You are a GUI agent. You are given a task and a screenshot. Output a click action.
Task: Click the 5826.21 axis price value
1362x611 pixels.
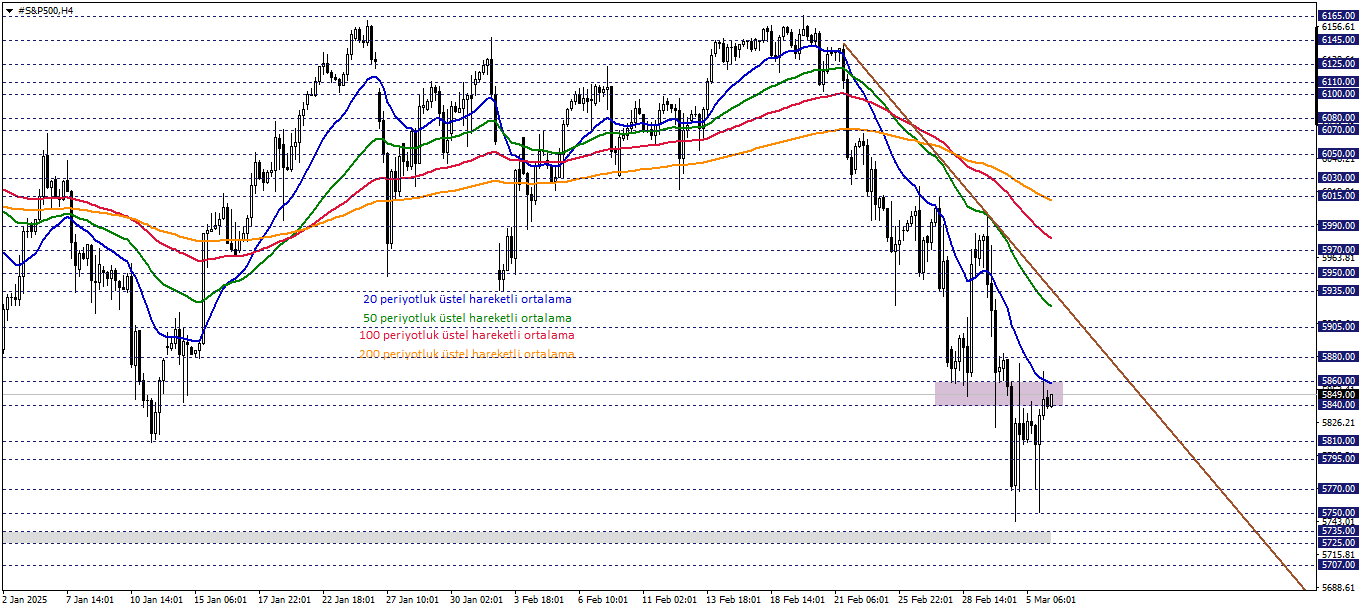point(1338,422)
